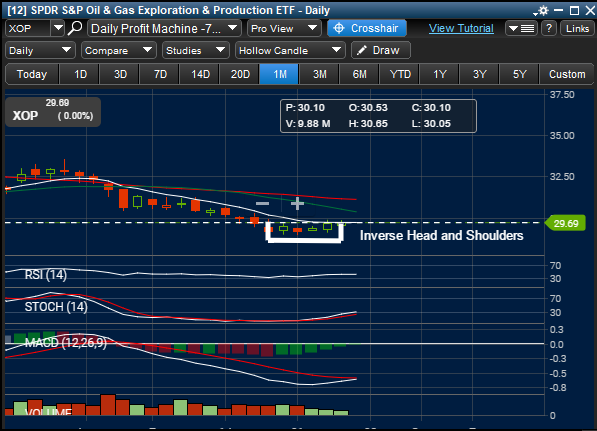Click the V:9.88 M volume value
The image size is (597, 431).
(x=308, y=124)
